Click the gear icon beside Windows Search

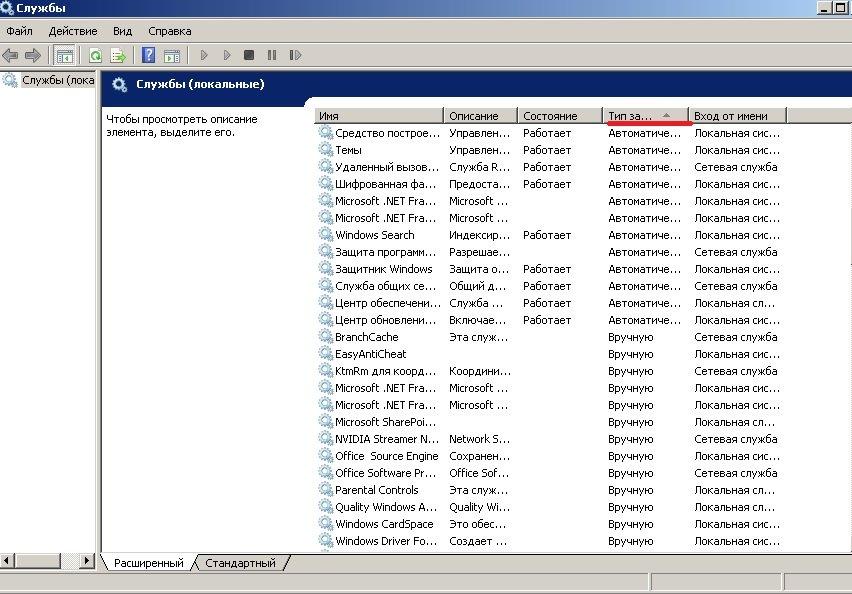pos(325,234)
